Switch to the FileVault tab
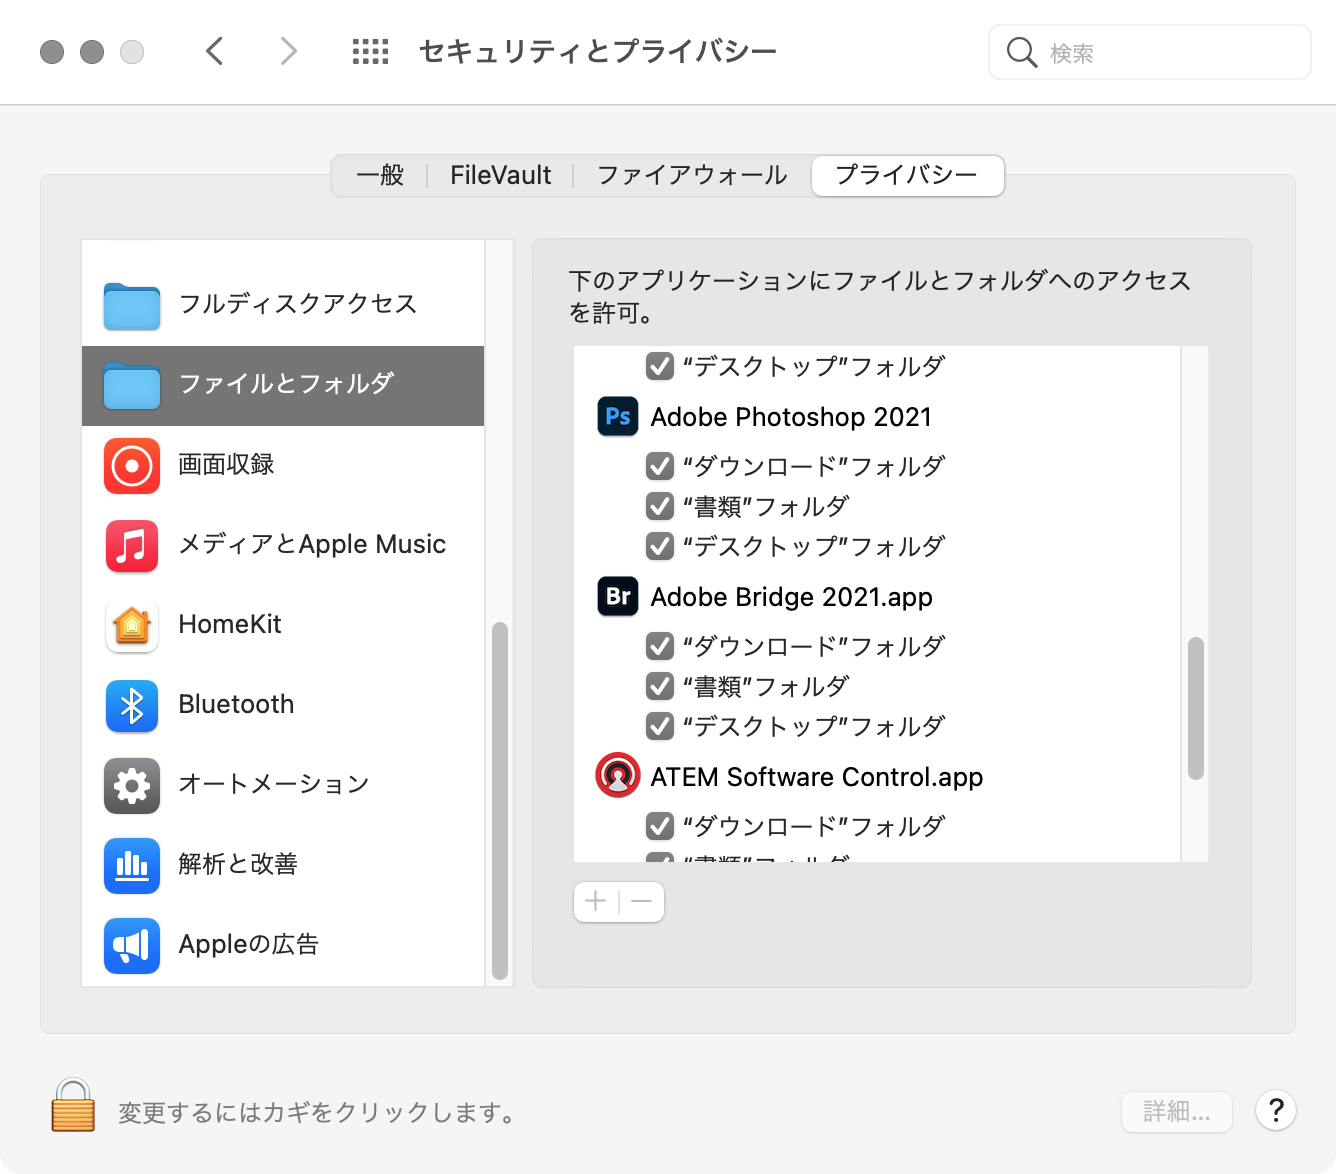The height and width of the screenshot is (1174, 1336). (500, 176)
